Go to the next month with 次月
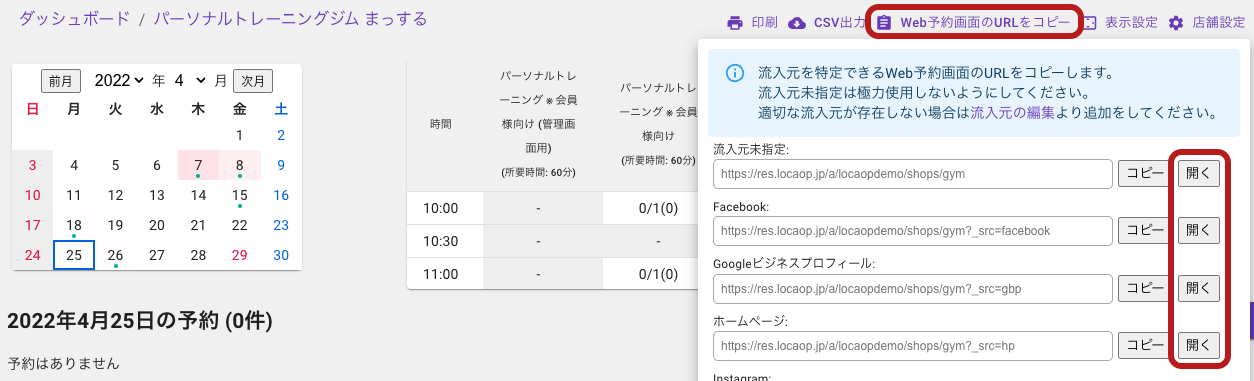Screen dimensions: 1254x381 point(253,81)
